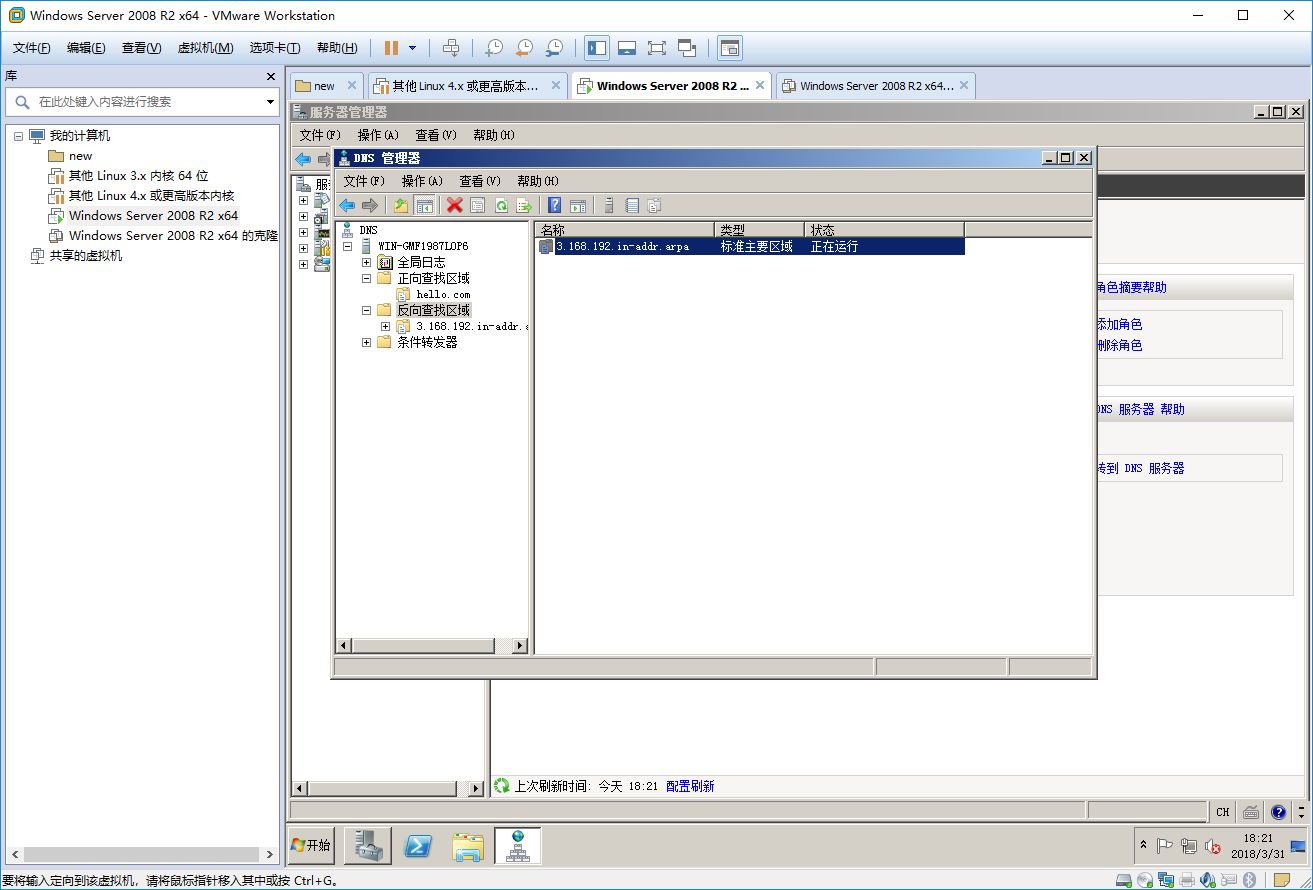Click the red X delete icon in DNS toolbar
Screen dimensions: 1313x890
(454, 205)
